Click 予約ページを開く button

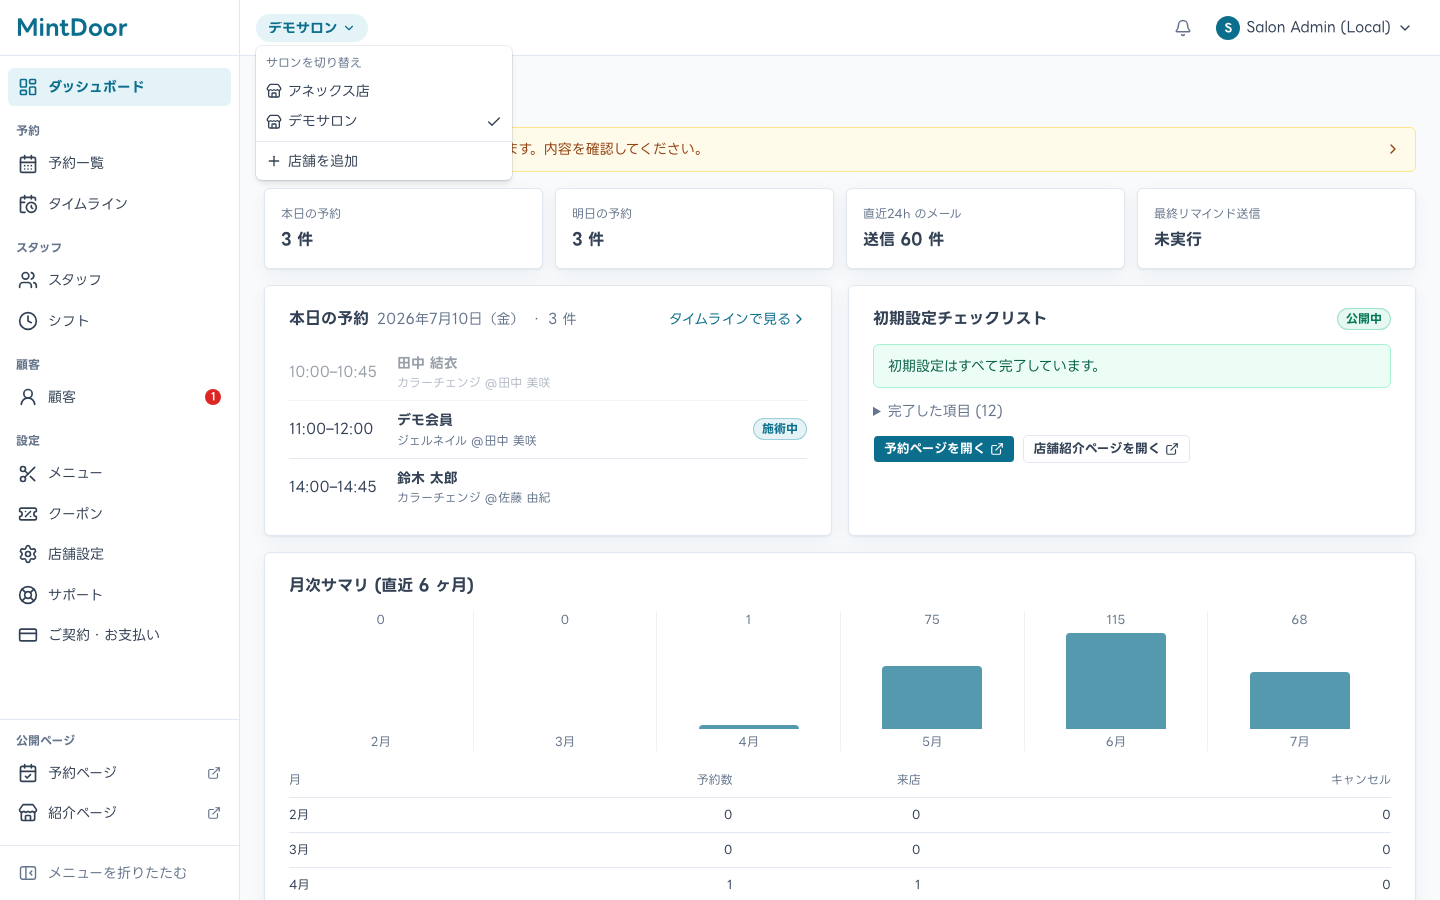944,449
